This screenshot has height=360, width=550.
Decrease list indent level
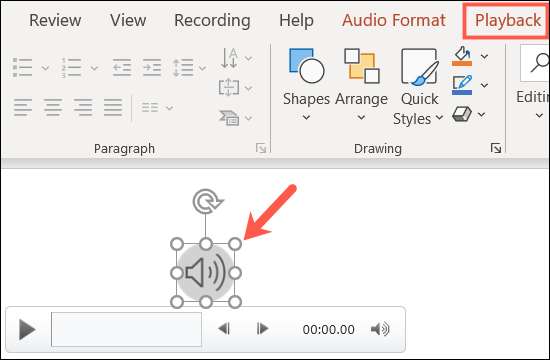122,67
